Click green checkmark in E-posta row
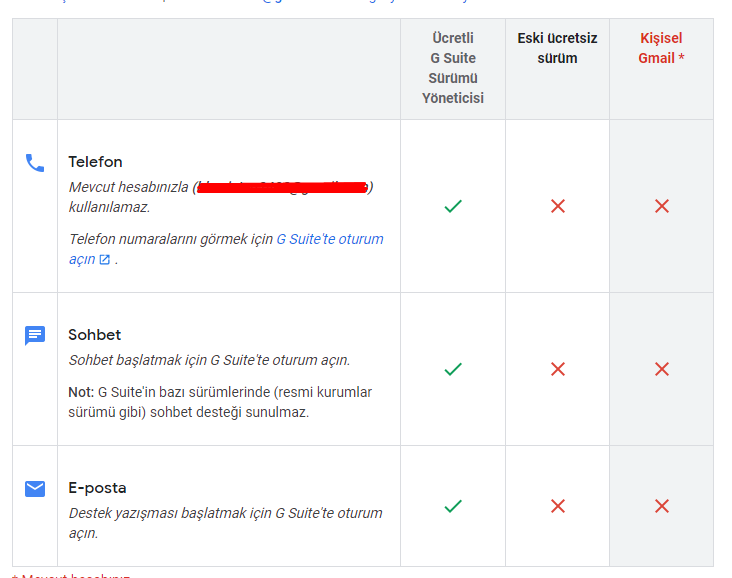 coord(453,506)
